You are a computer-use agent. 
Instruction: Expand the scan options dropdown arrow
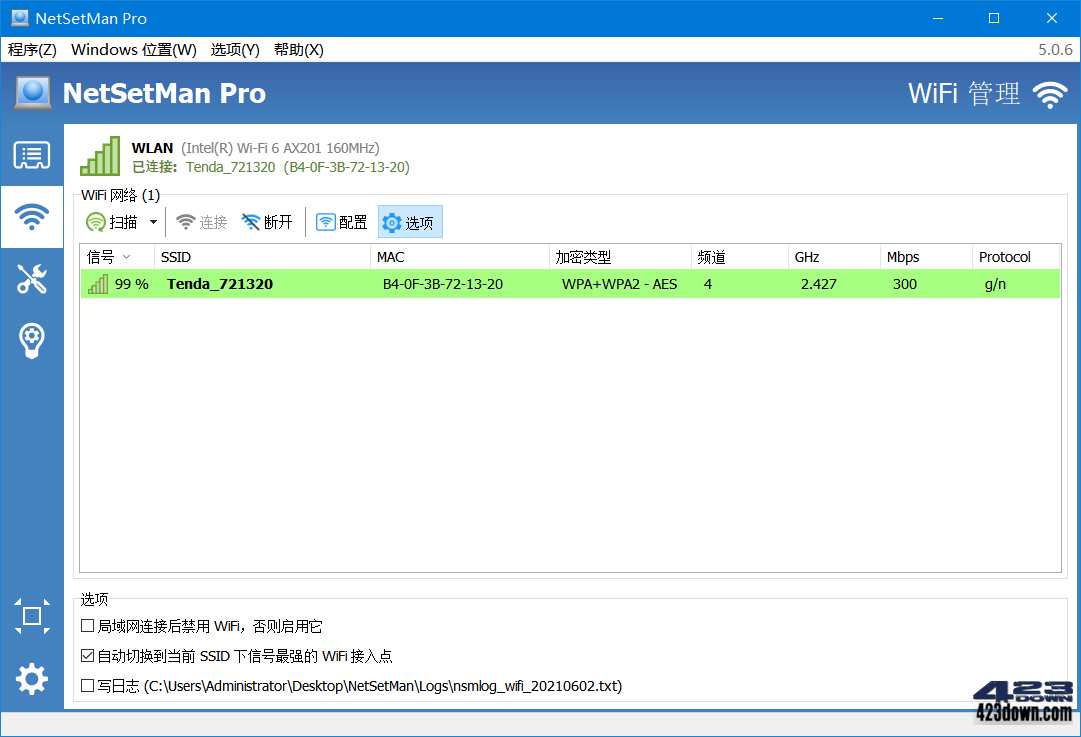pos(154,221)
